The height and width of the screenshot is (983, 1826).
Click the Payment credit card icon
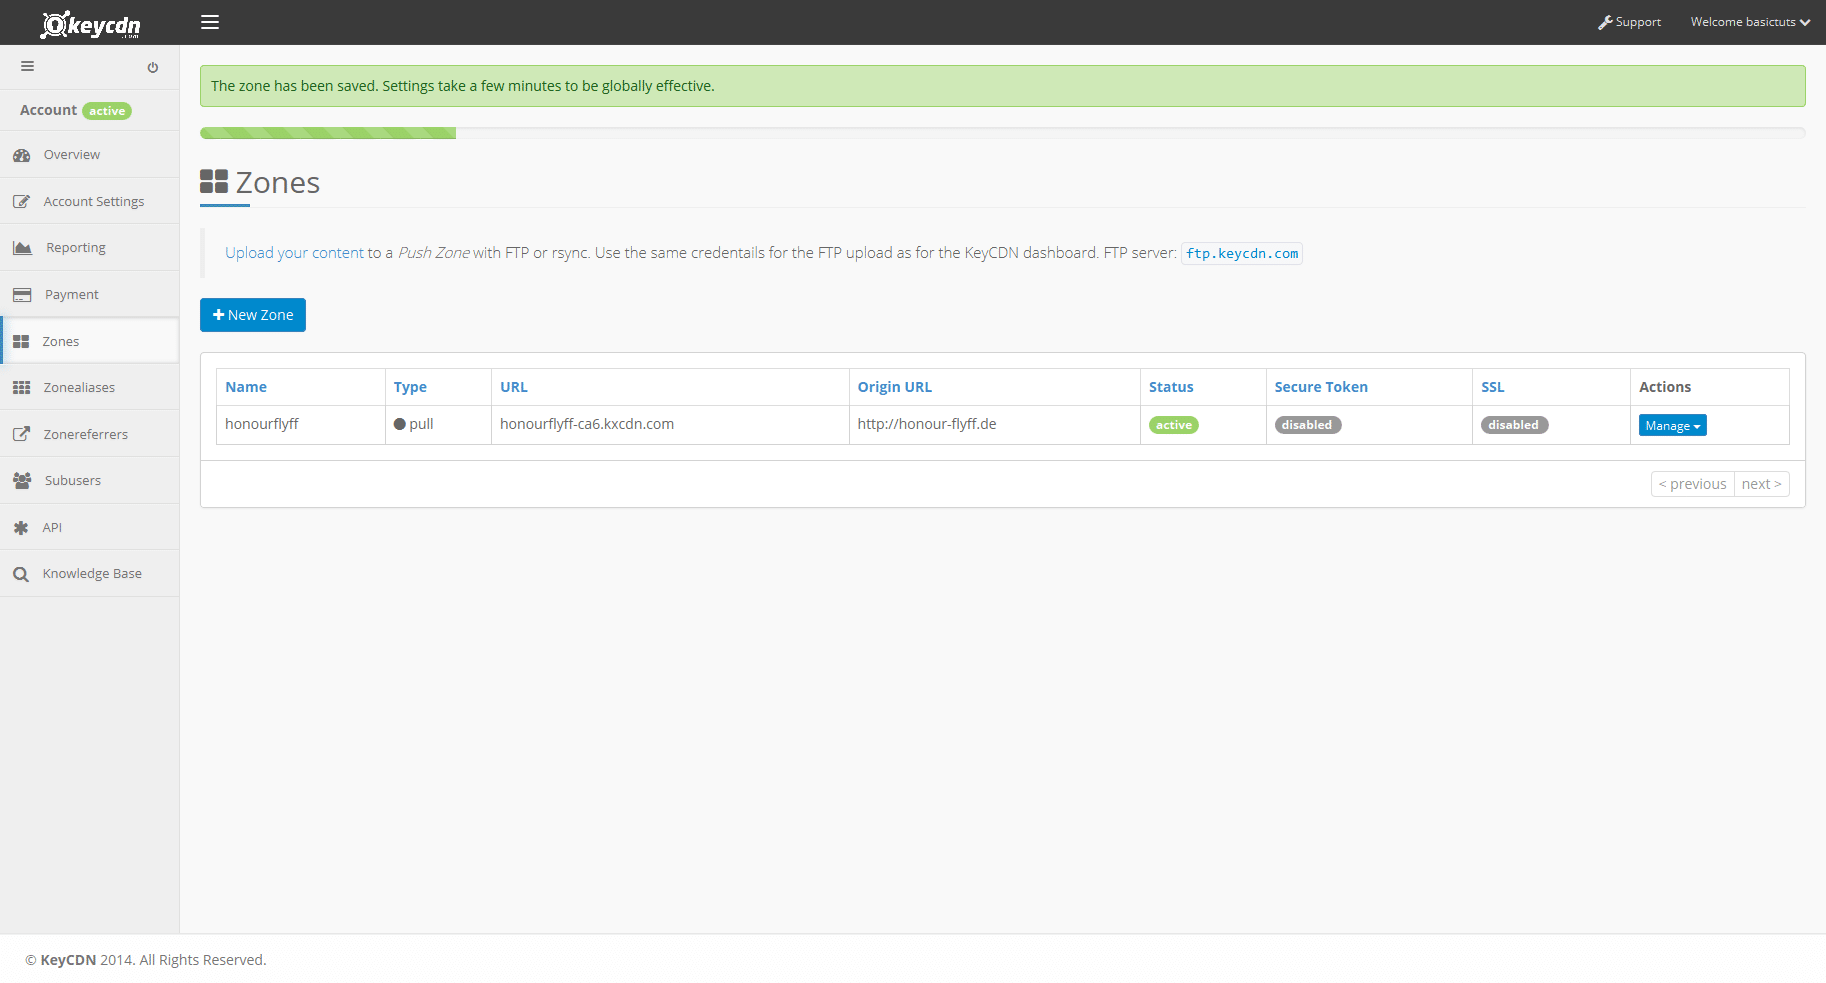click(x=22, y=295)
